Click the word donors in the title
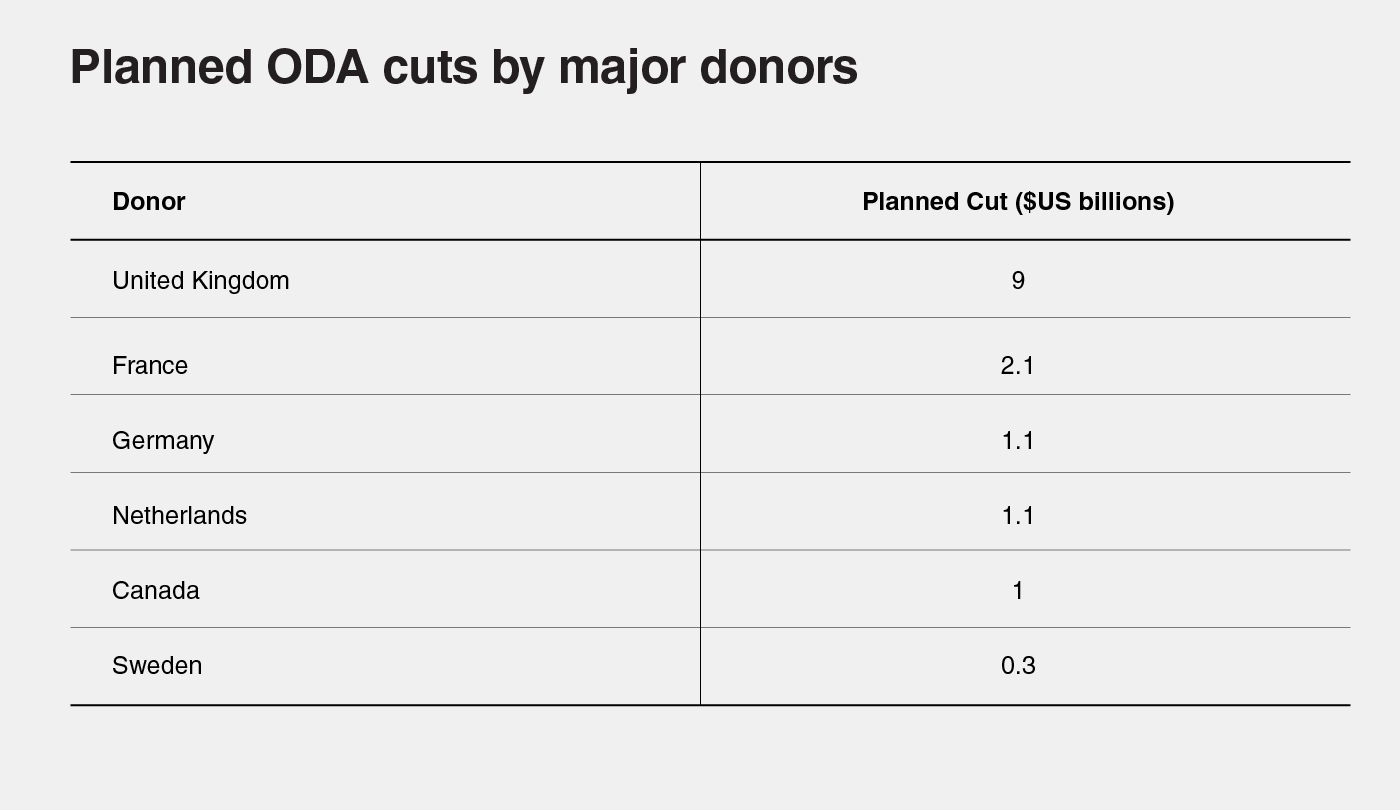Image resolution: width=1400 pixels, height=810 pixels. point(778,68)
